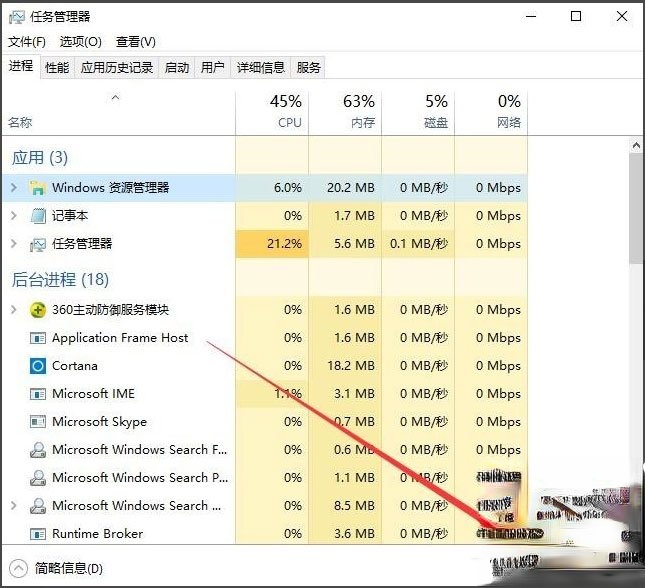This screenshot has width=645, height=588.
Task: Expand the Windows 资源管理器 row
Action: click(x=14, y=188)
